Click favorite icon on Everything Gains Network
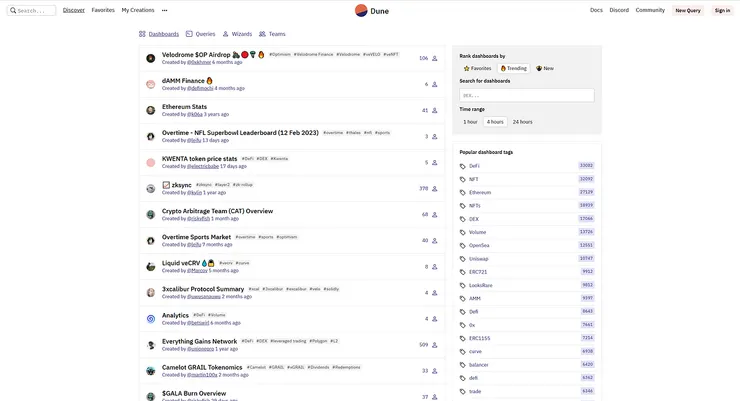Viewport: 740px width, 401px height. pos(435,345)
